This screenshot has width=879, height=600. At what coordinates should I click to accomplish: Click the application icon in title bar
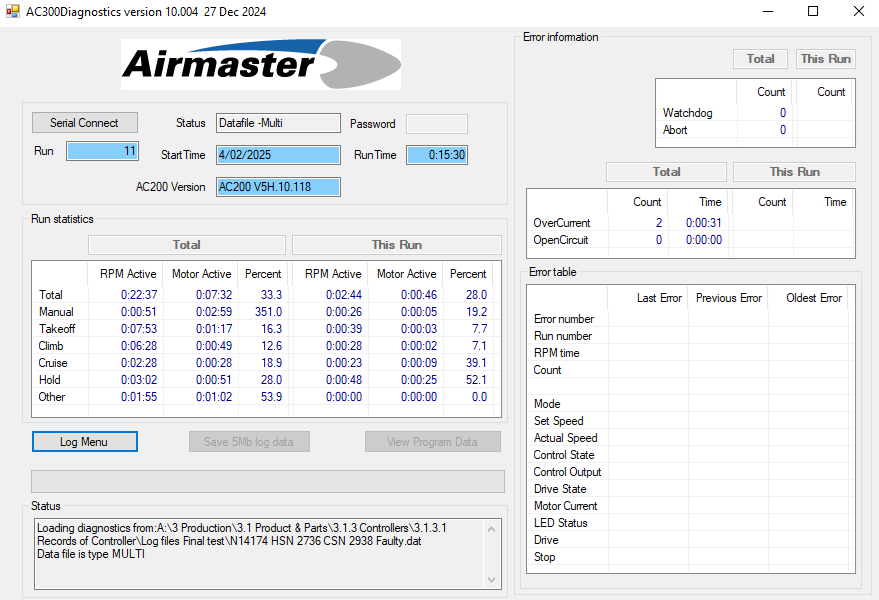click(x=13, y=12)
